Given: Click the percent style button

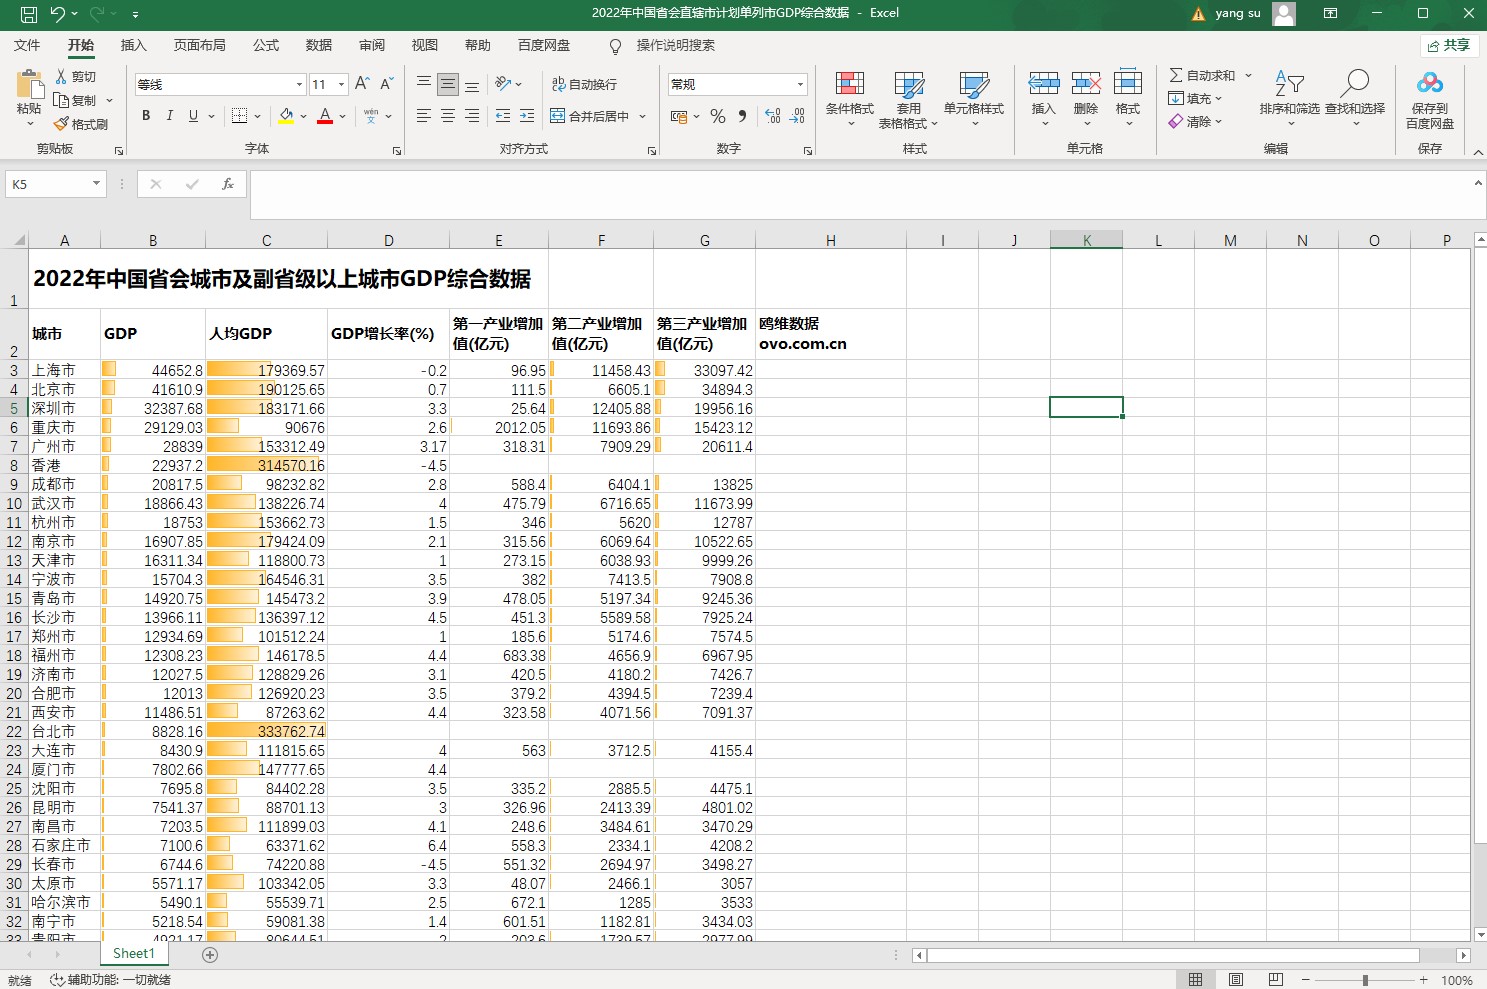Looking at the screenshot, I should [x=718, y=116].
